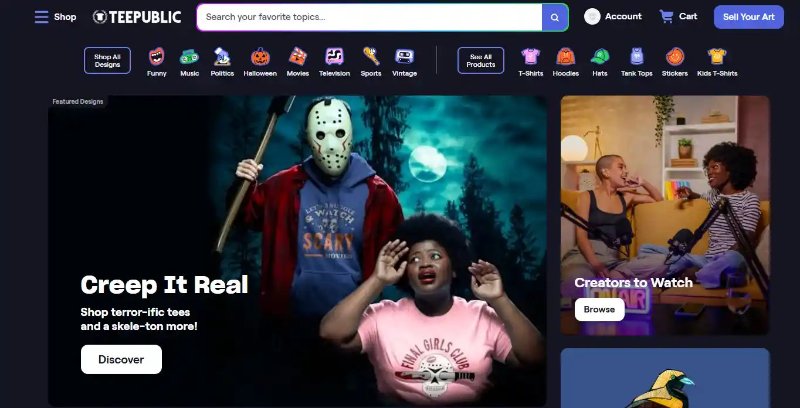The width and height of the screenshot is (800, 408).
Task: Open the Account link text
Action: [x=623, y=16]
